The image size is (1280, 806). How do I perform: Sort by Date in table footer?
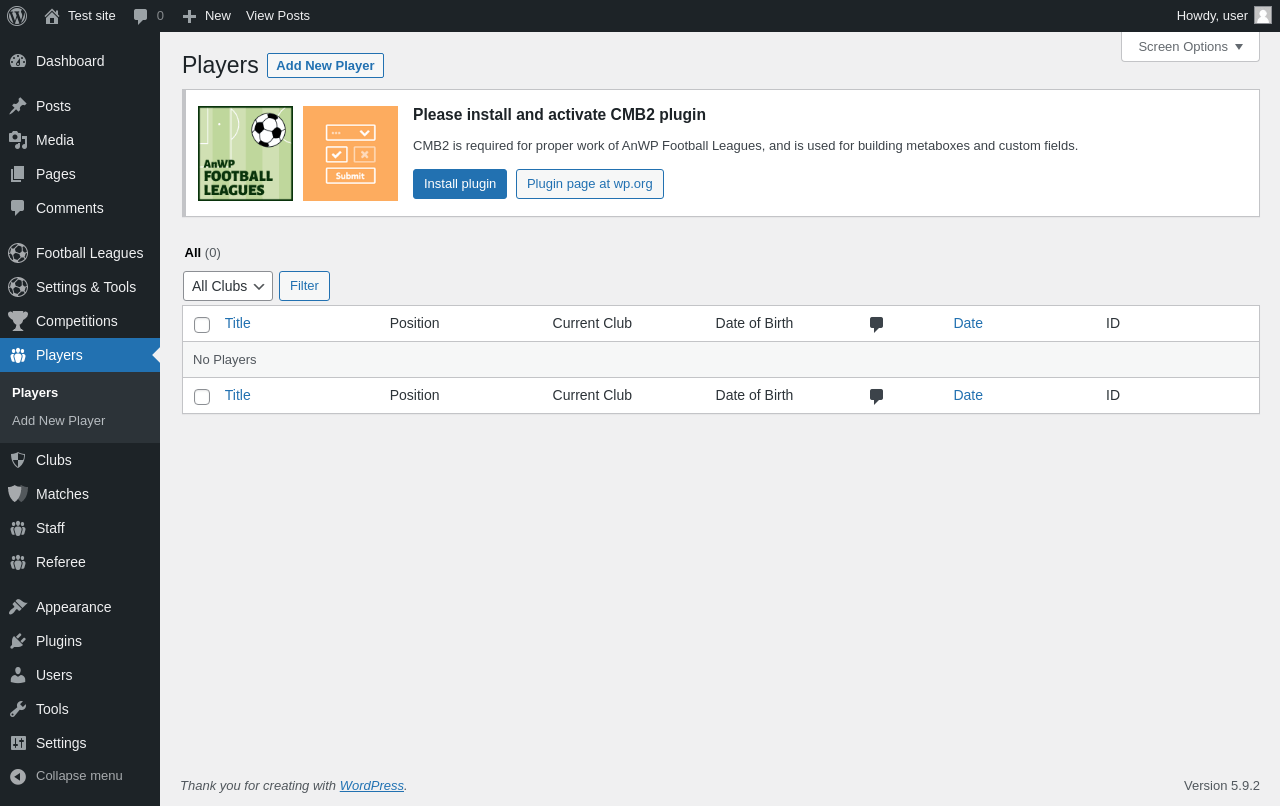coord(968,395)
